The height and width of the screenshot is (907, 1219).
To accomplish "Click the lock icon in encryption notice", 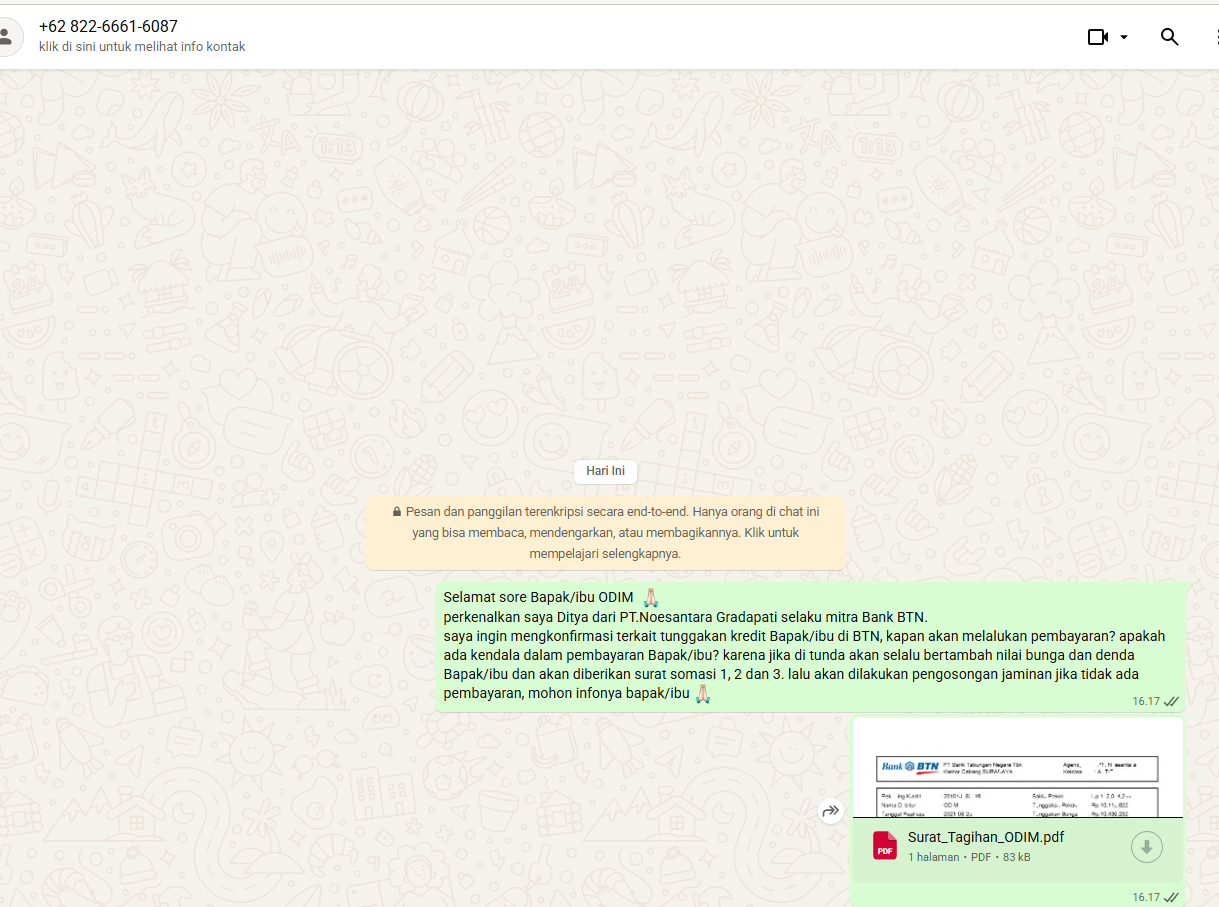I will point(397,512).
